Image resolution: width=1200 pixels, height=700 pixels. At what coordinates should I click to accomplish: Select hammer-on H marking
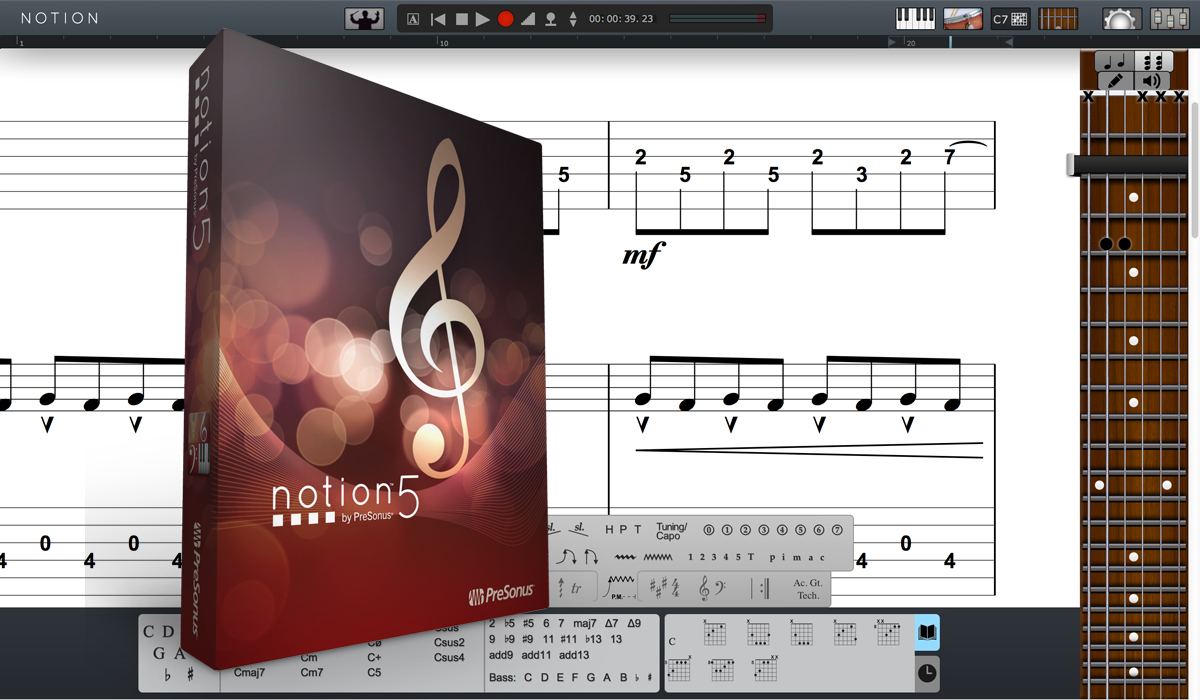pos(609,530)
